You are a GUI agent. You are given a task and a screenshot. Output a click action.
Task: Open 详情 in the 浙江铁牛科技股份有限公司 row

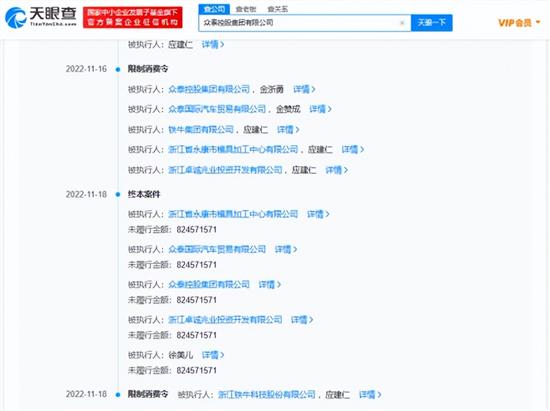click(x=370, y=395)
